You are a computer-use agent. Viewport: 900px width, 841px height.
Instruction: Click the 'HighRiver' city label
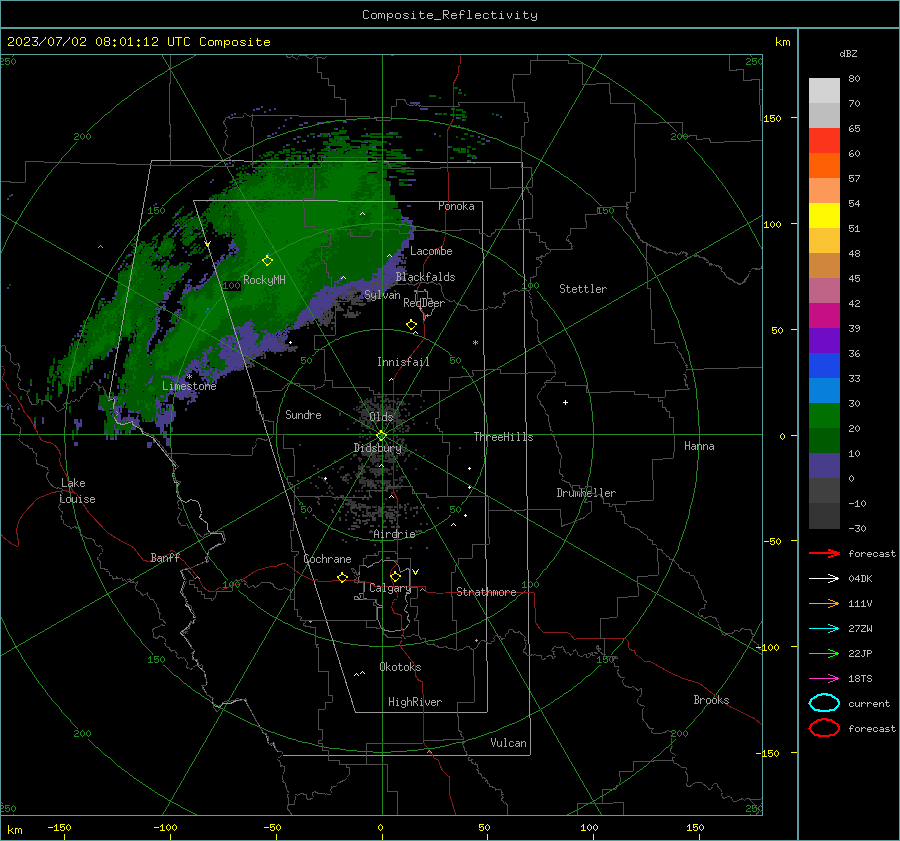[x=415, y=702]
